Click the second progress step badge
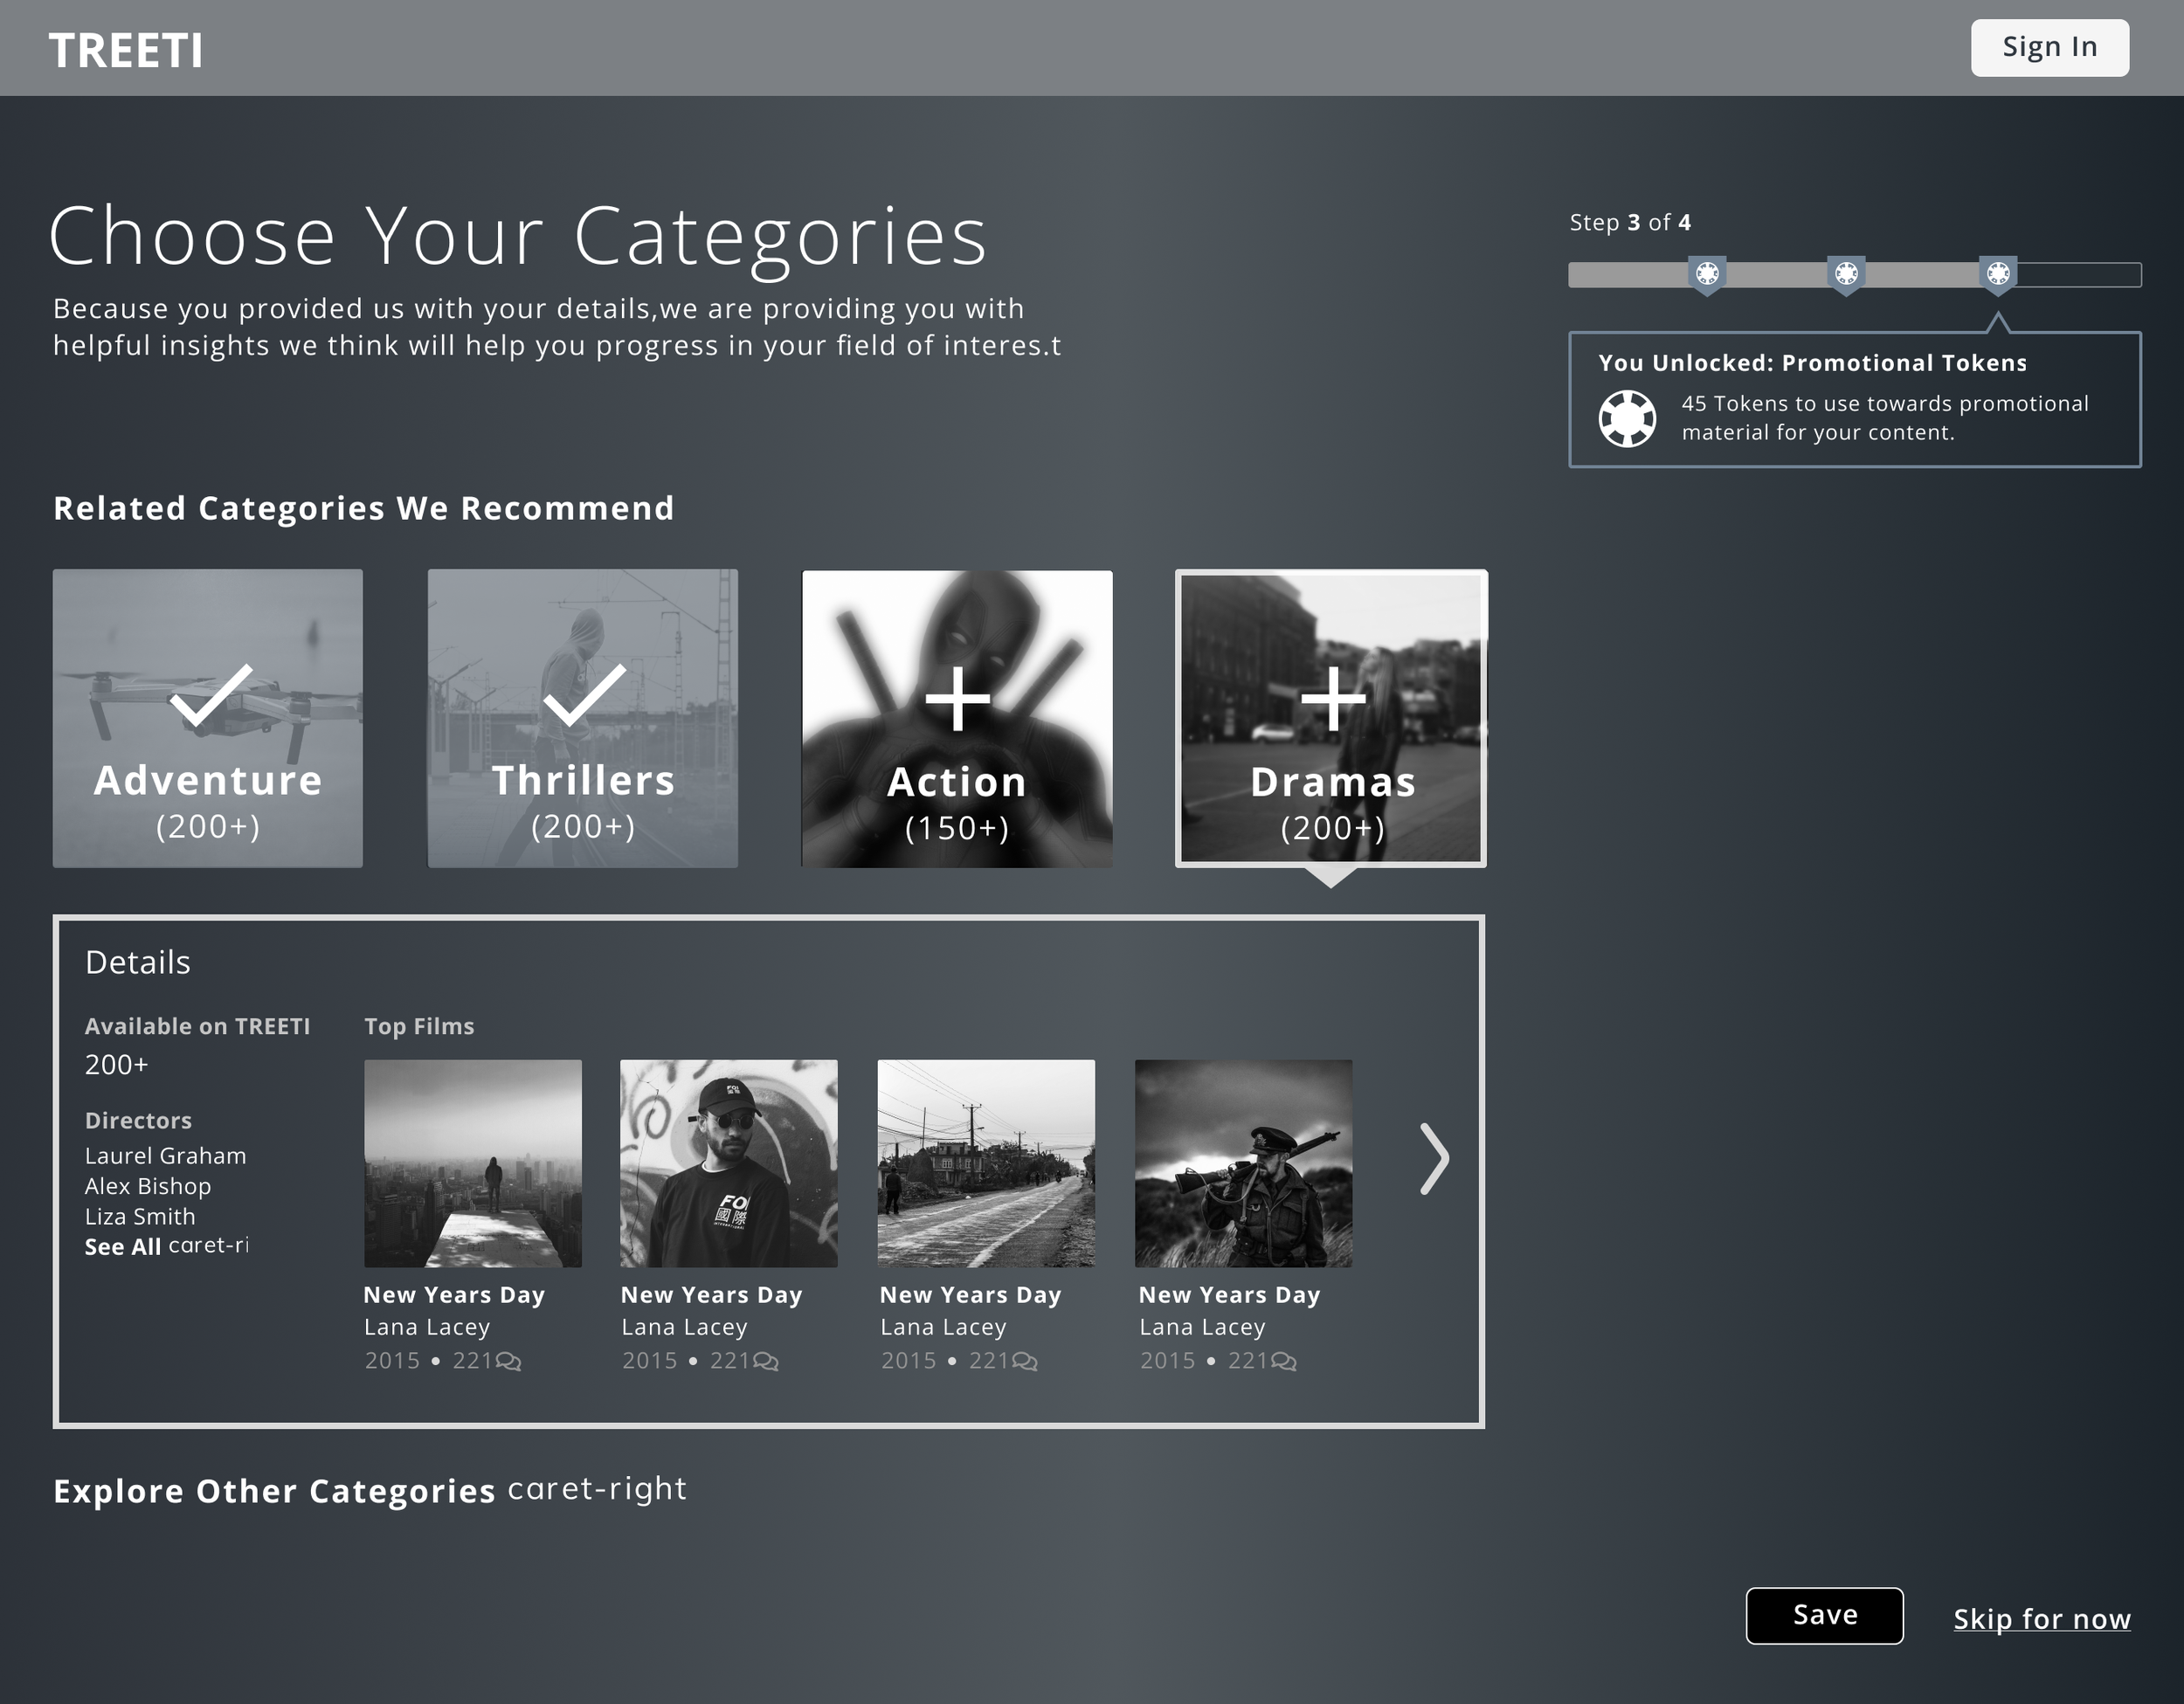 click(x=1846, y=274)
